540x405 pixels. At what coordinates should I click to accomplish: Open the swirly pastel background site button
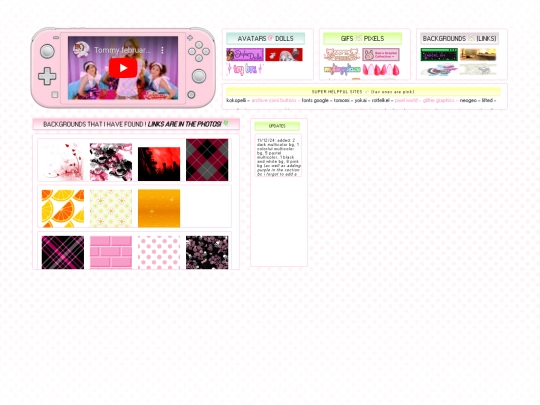click(x=439, y=70)
